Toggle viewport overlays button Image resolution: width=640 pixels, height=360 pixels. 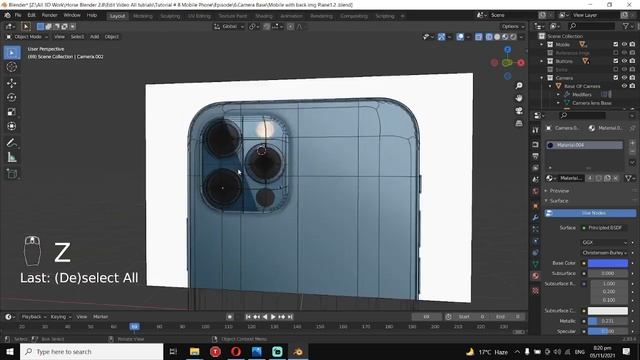[460, 37]
